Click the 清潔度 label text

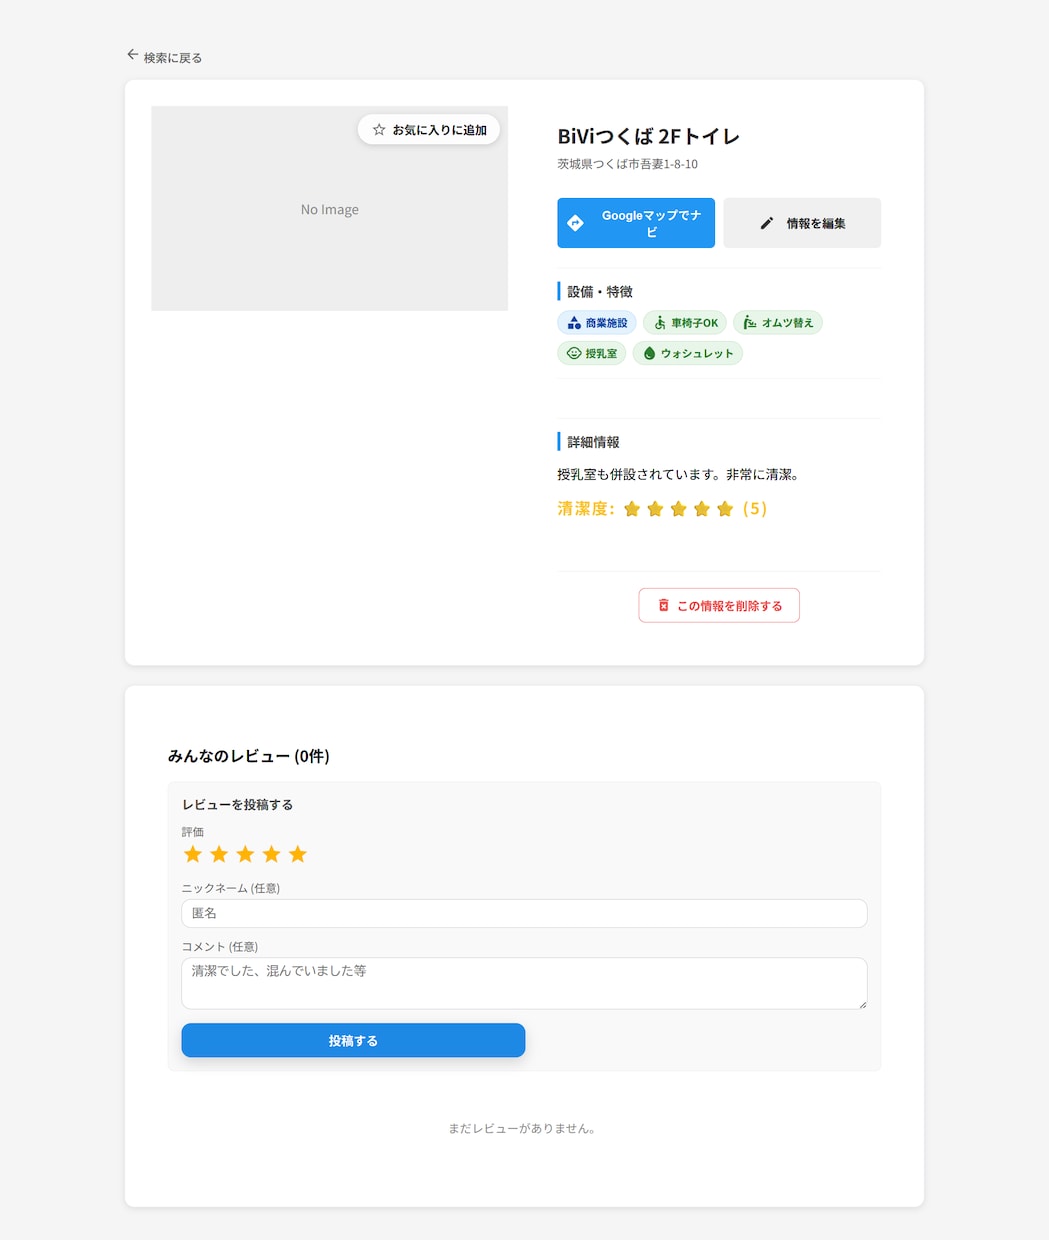coord(586,509)
